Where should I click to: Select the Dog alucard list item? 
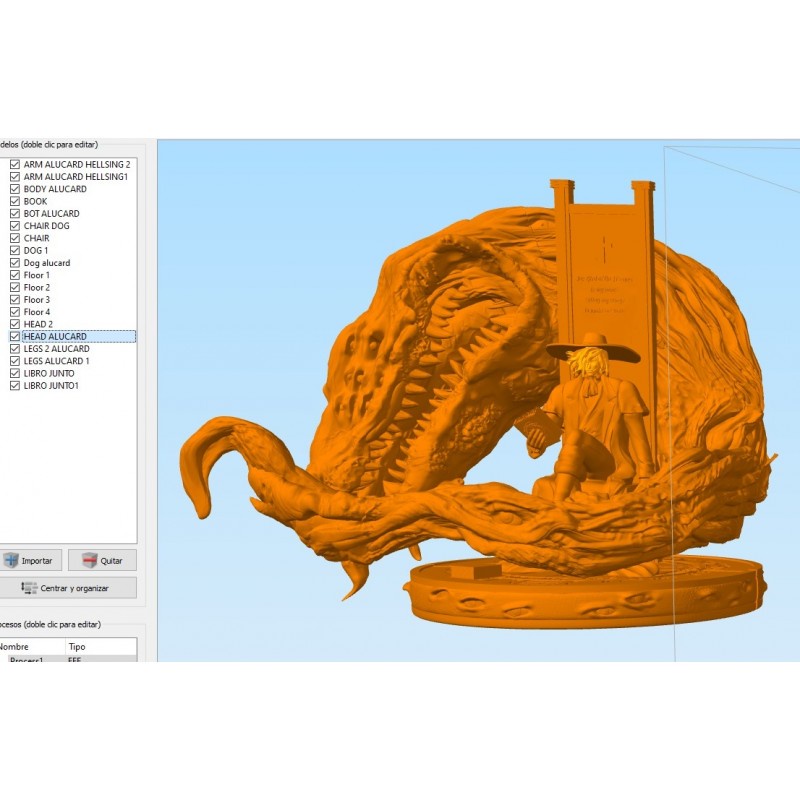[x=47, y=263]
